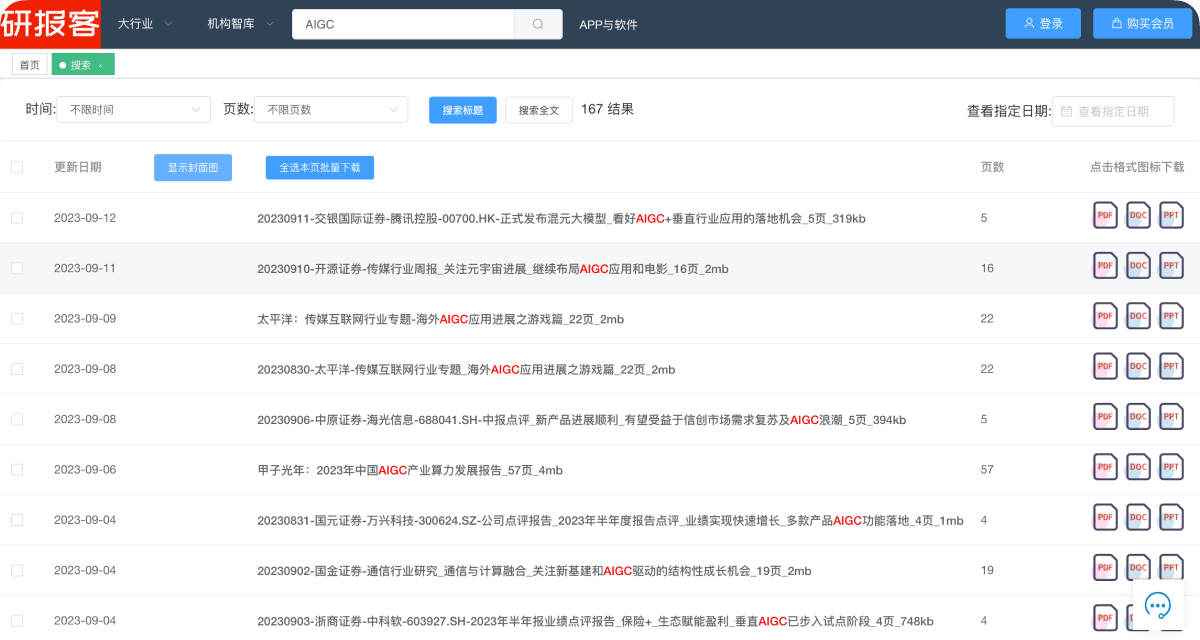Download PDF of 2023-09-09 太平洋 report
Image resolution: width=1200 pixels, height=640 pixels.
coord(1105,316)
